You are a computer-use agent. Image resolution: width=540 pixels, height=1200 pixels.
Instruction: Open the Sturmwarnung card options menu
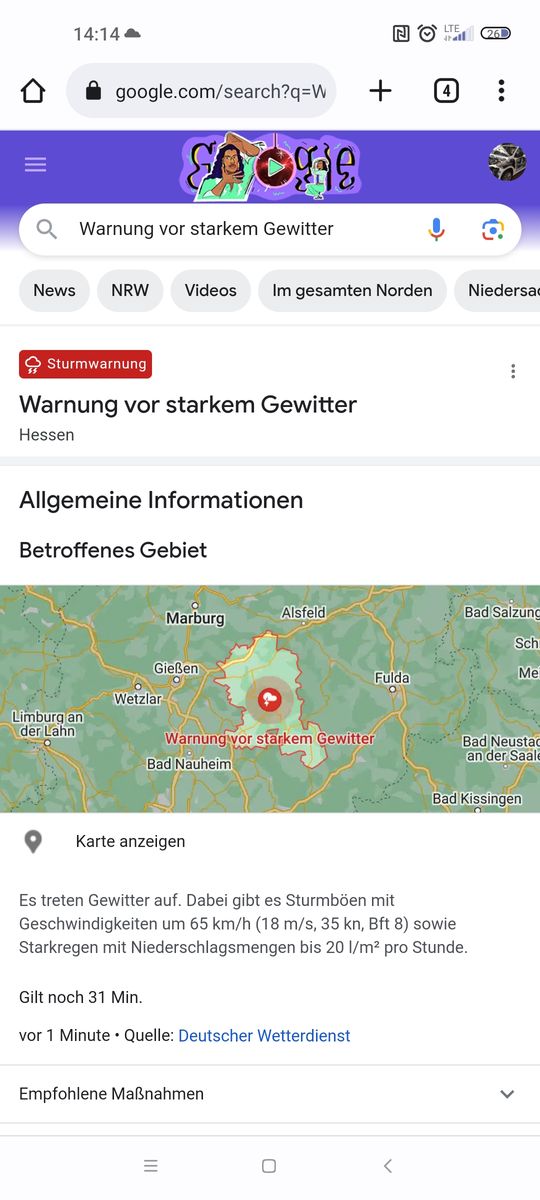point(513,371)
